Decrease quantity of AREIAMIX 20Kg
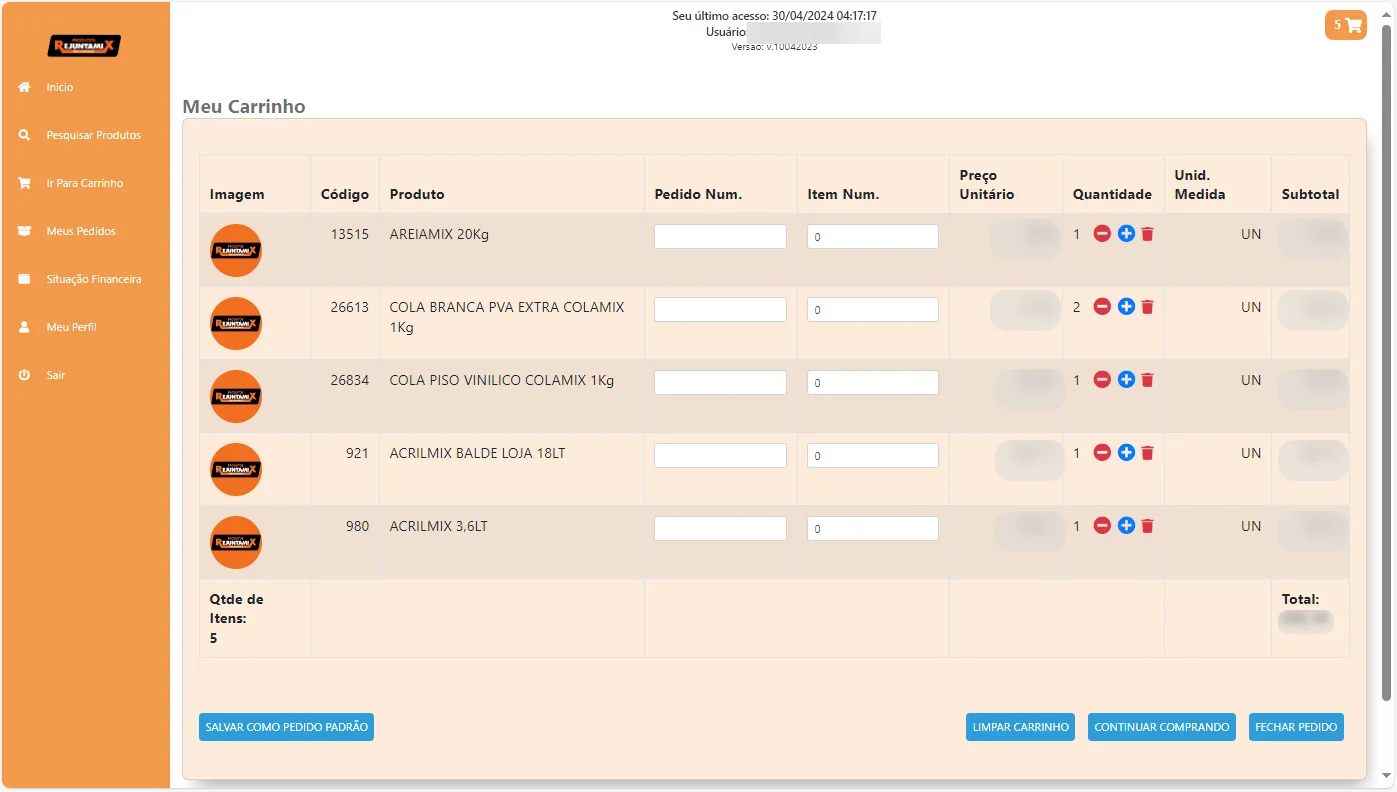The image size is (1397, 792). [x=1102, y=234]
